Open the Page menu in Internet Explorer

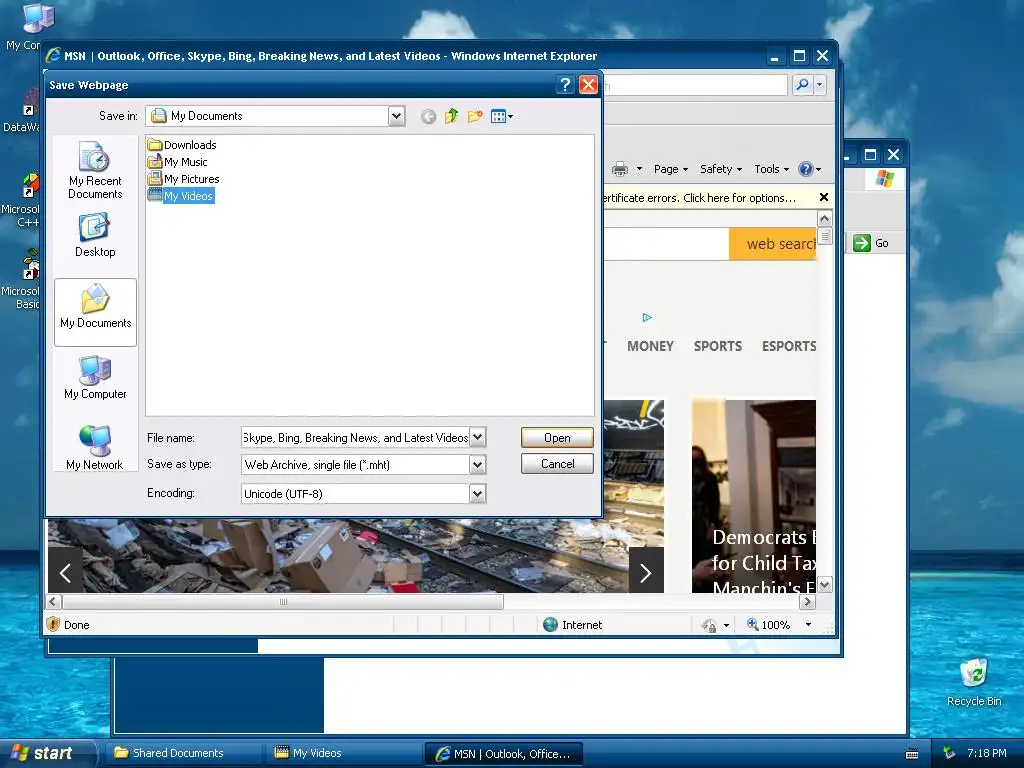click(671, 169)
